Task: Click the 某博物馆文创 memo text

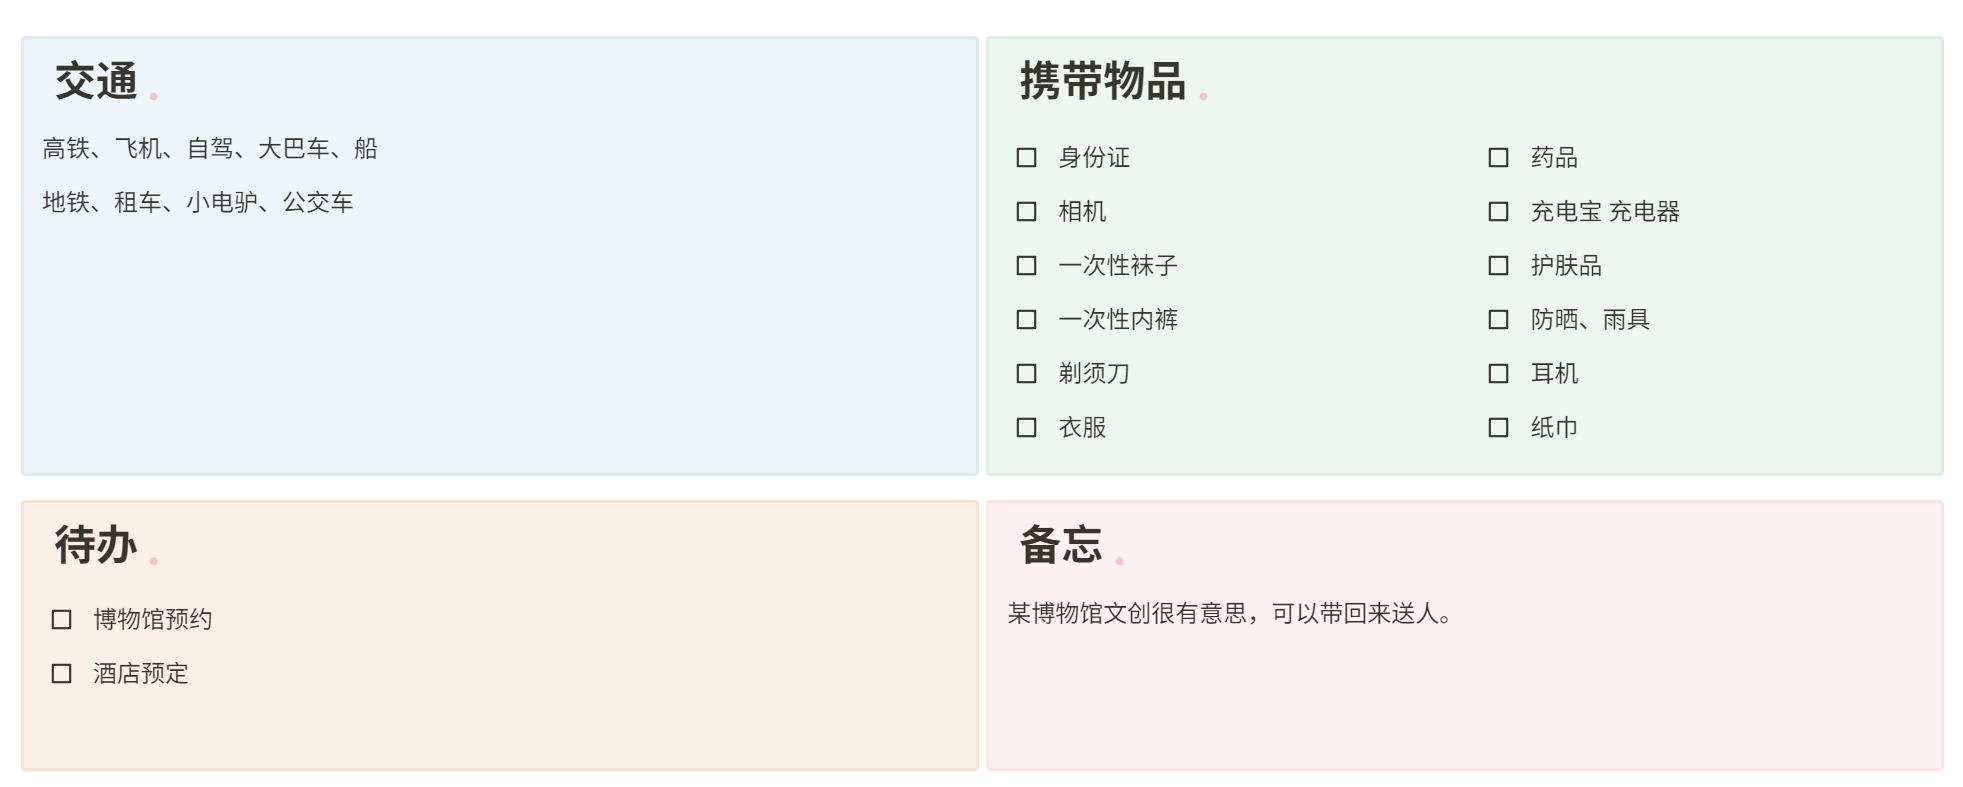Action: tap(1230, 613)
